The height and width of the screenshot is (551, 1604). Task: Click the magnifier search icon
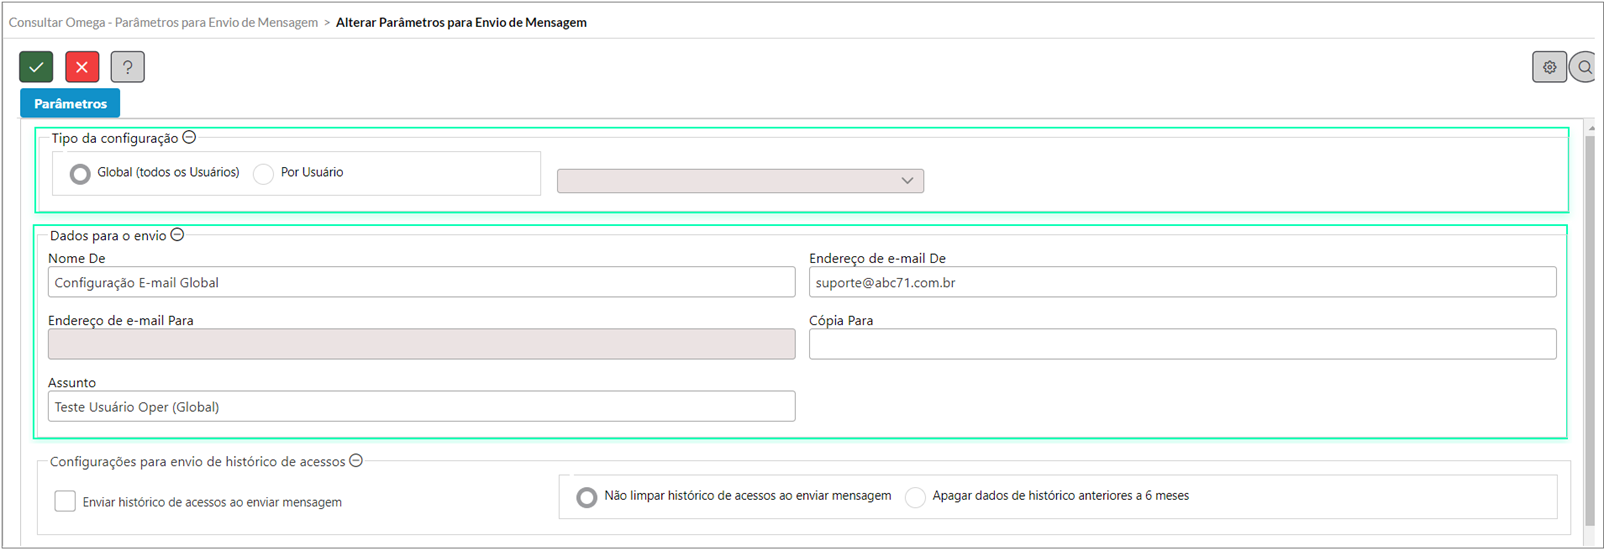pos(1584,67)
